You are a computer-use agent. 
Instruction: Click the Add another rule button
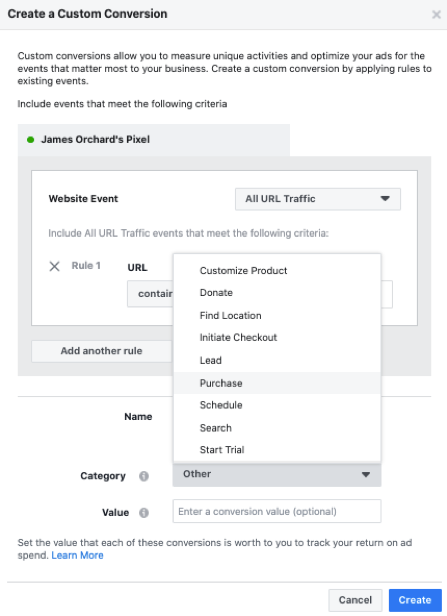tap(102, 351)
